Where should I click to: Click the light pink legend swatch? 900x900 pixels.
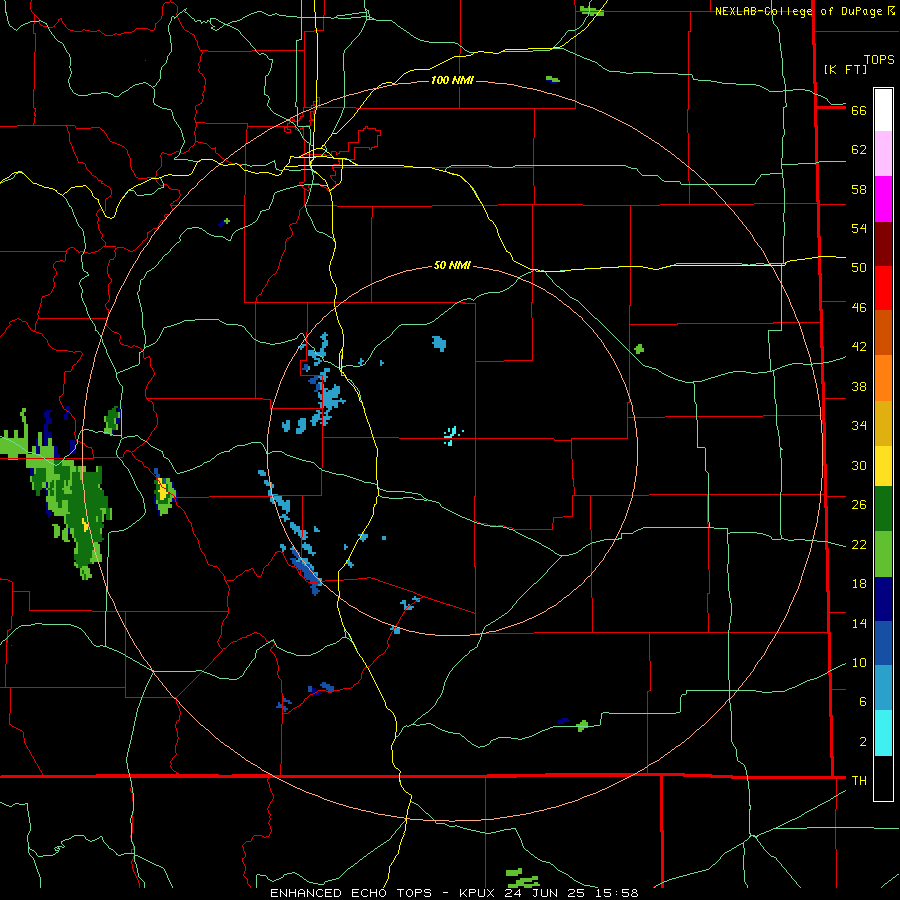coord(883,154)
